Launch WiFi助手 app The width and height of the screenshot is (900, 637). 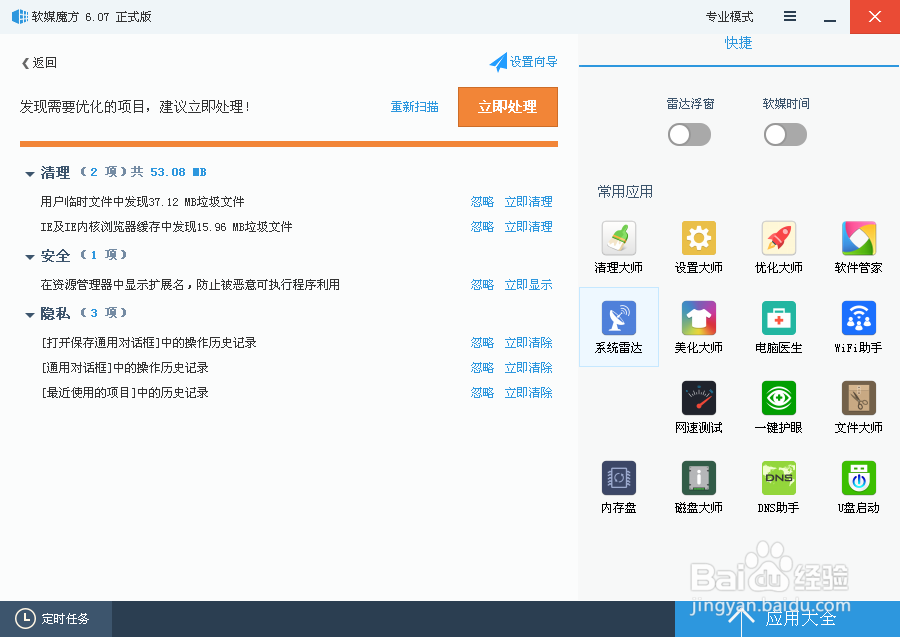(x=859, y=318)
